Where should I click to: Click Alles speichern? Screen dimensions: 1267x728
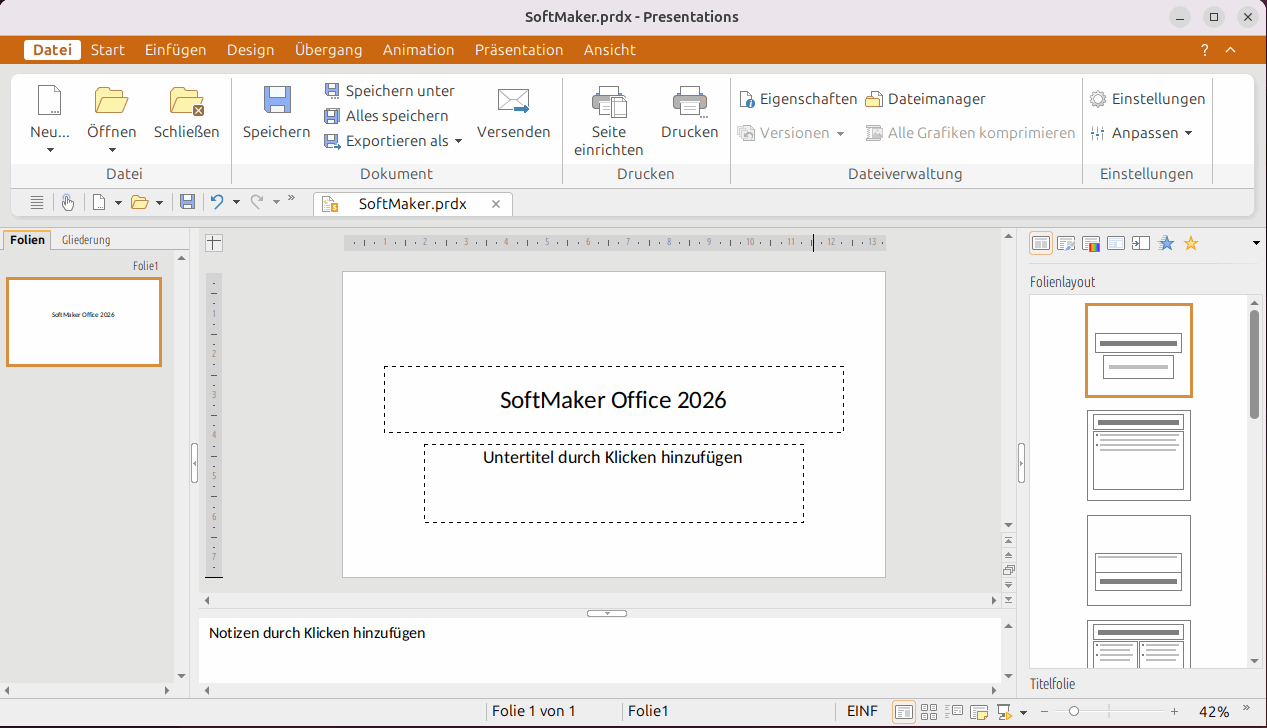pyautogui.click(x=386, y=116)
